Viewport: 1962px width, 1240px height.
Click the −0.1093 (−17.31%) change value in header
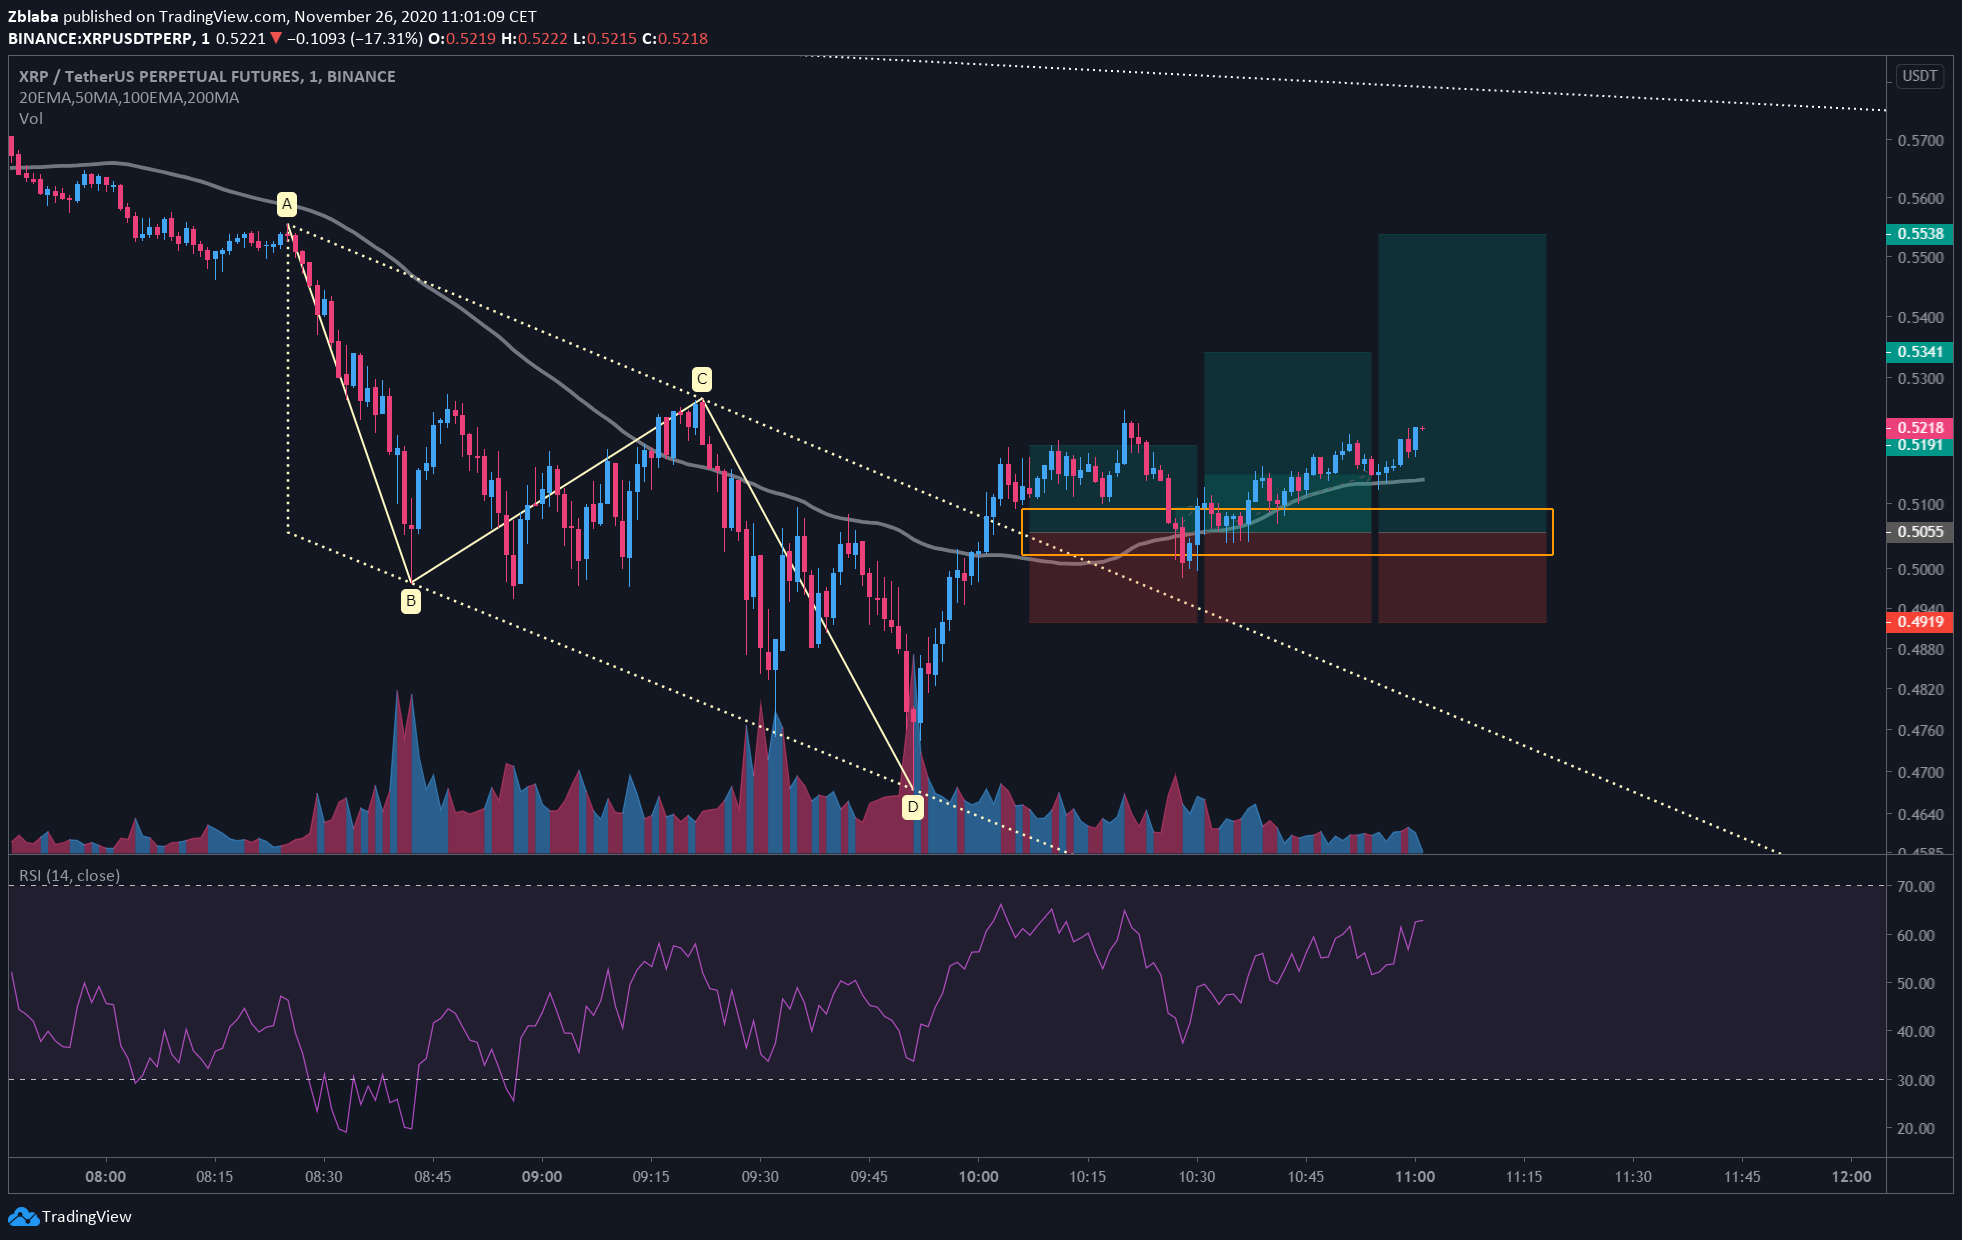point(355,39)
